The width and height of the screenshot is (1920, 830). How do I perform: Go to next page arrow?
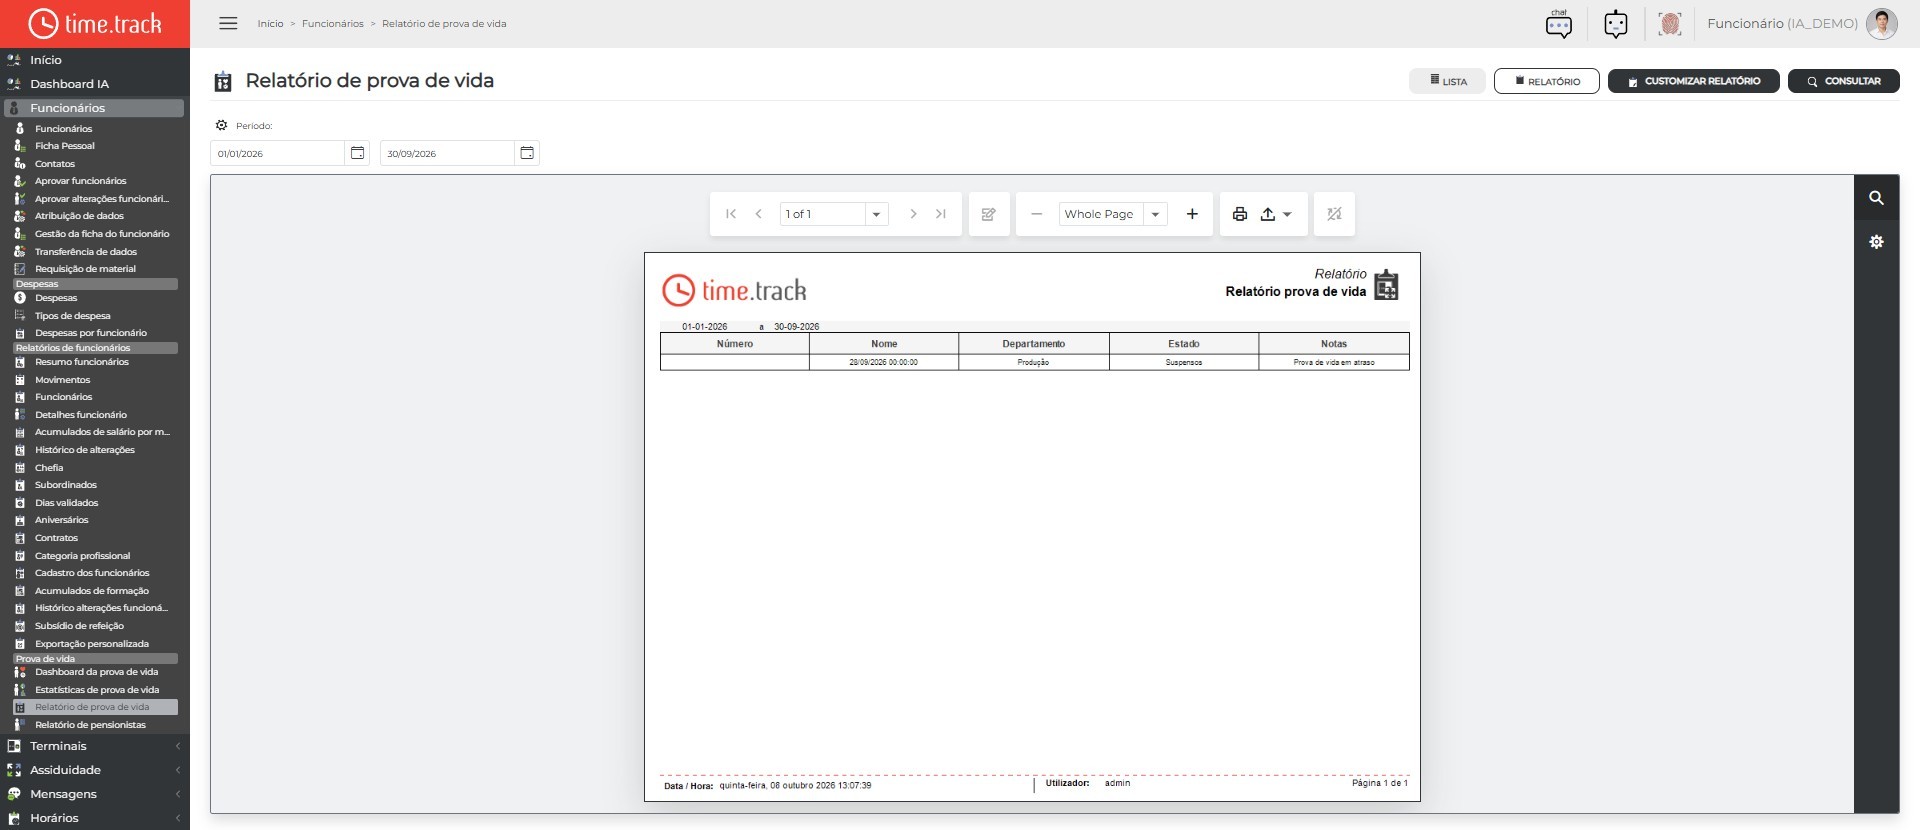click(x=912, y=214)
